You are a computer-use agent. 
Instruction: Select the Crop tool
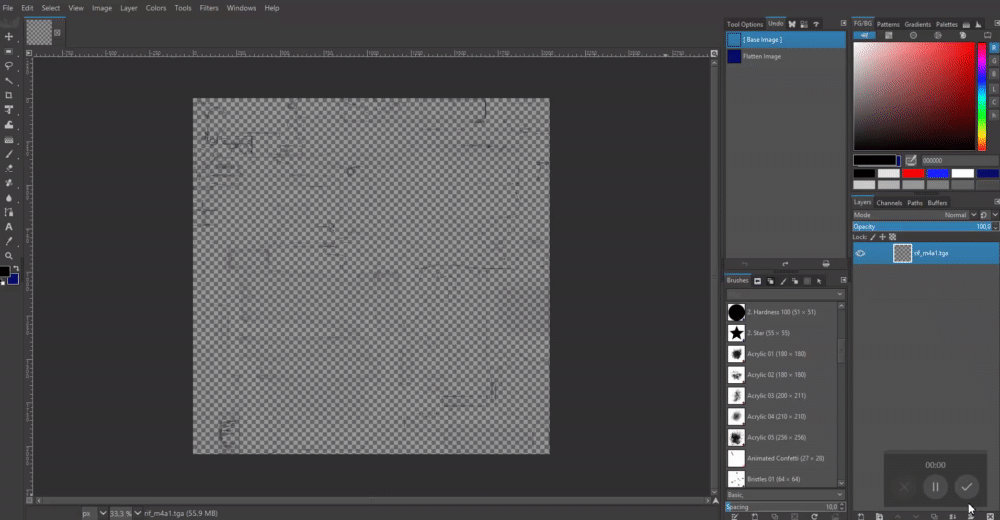coord(9,95)
